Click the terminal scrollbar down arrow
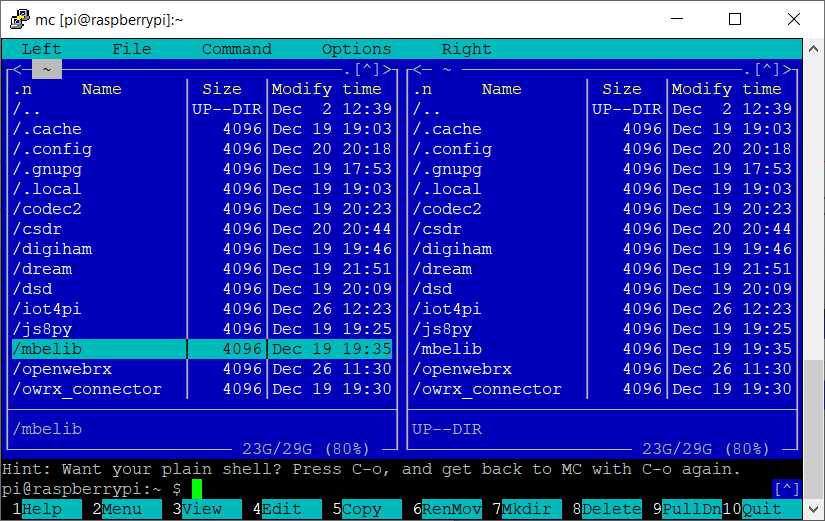This screenshot has width=825, height=521. [x=813, y=509]
